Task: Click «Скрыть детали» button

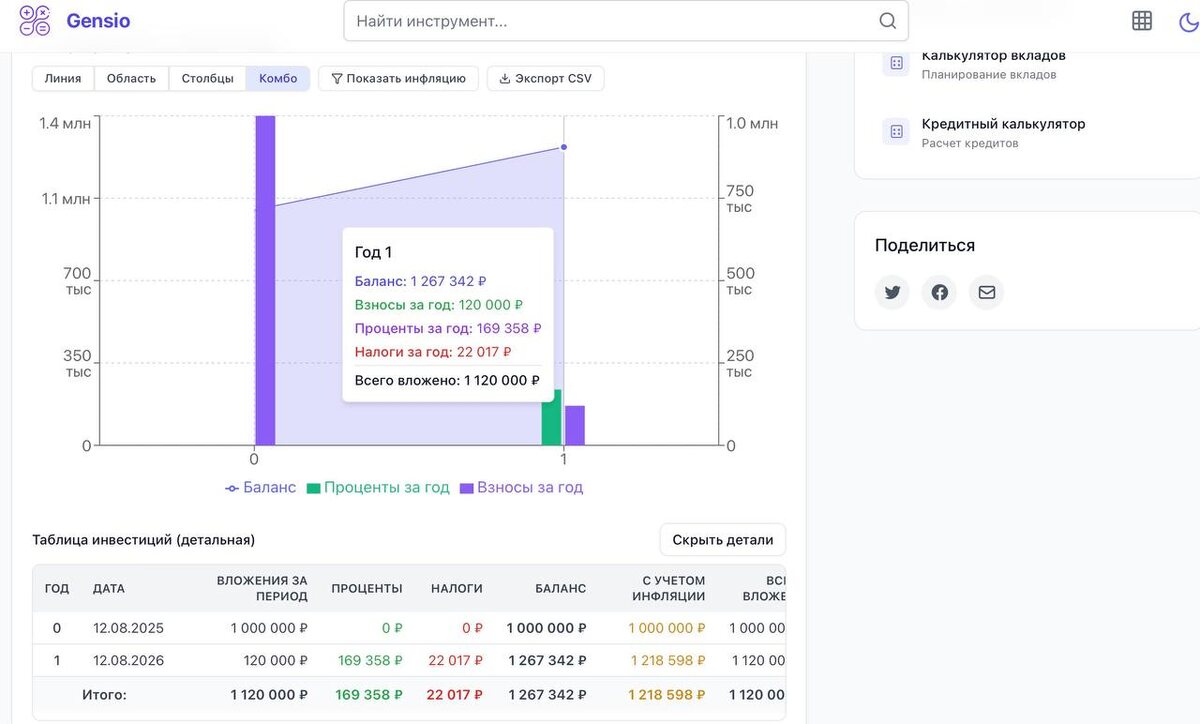Action: 722,540
